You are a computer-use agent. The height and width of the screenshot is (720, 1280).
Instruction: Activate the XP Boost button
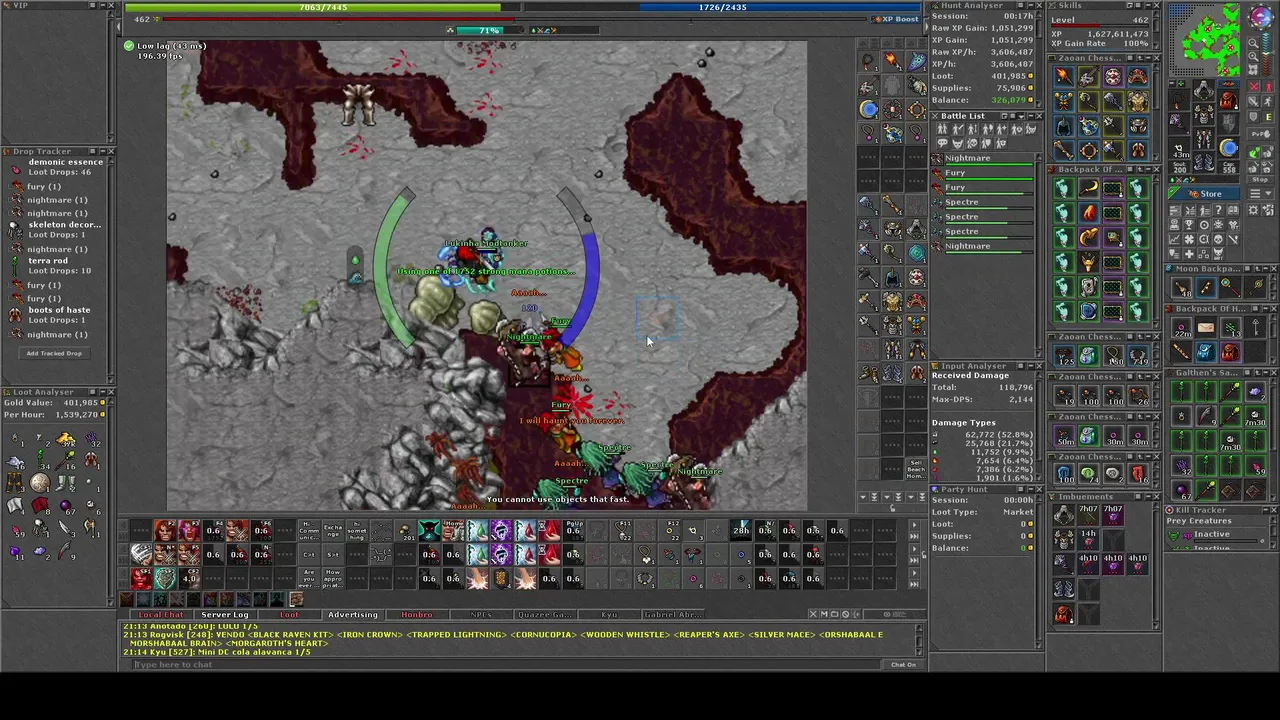[x=898, y=19]
